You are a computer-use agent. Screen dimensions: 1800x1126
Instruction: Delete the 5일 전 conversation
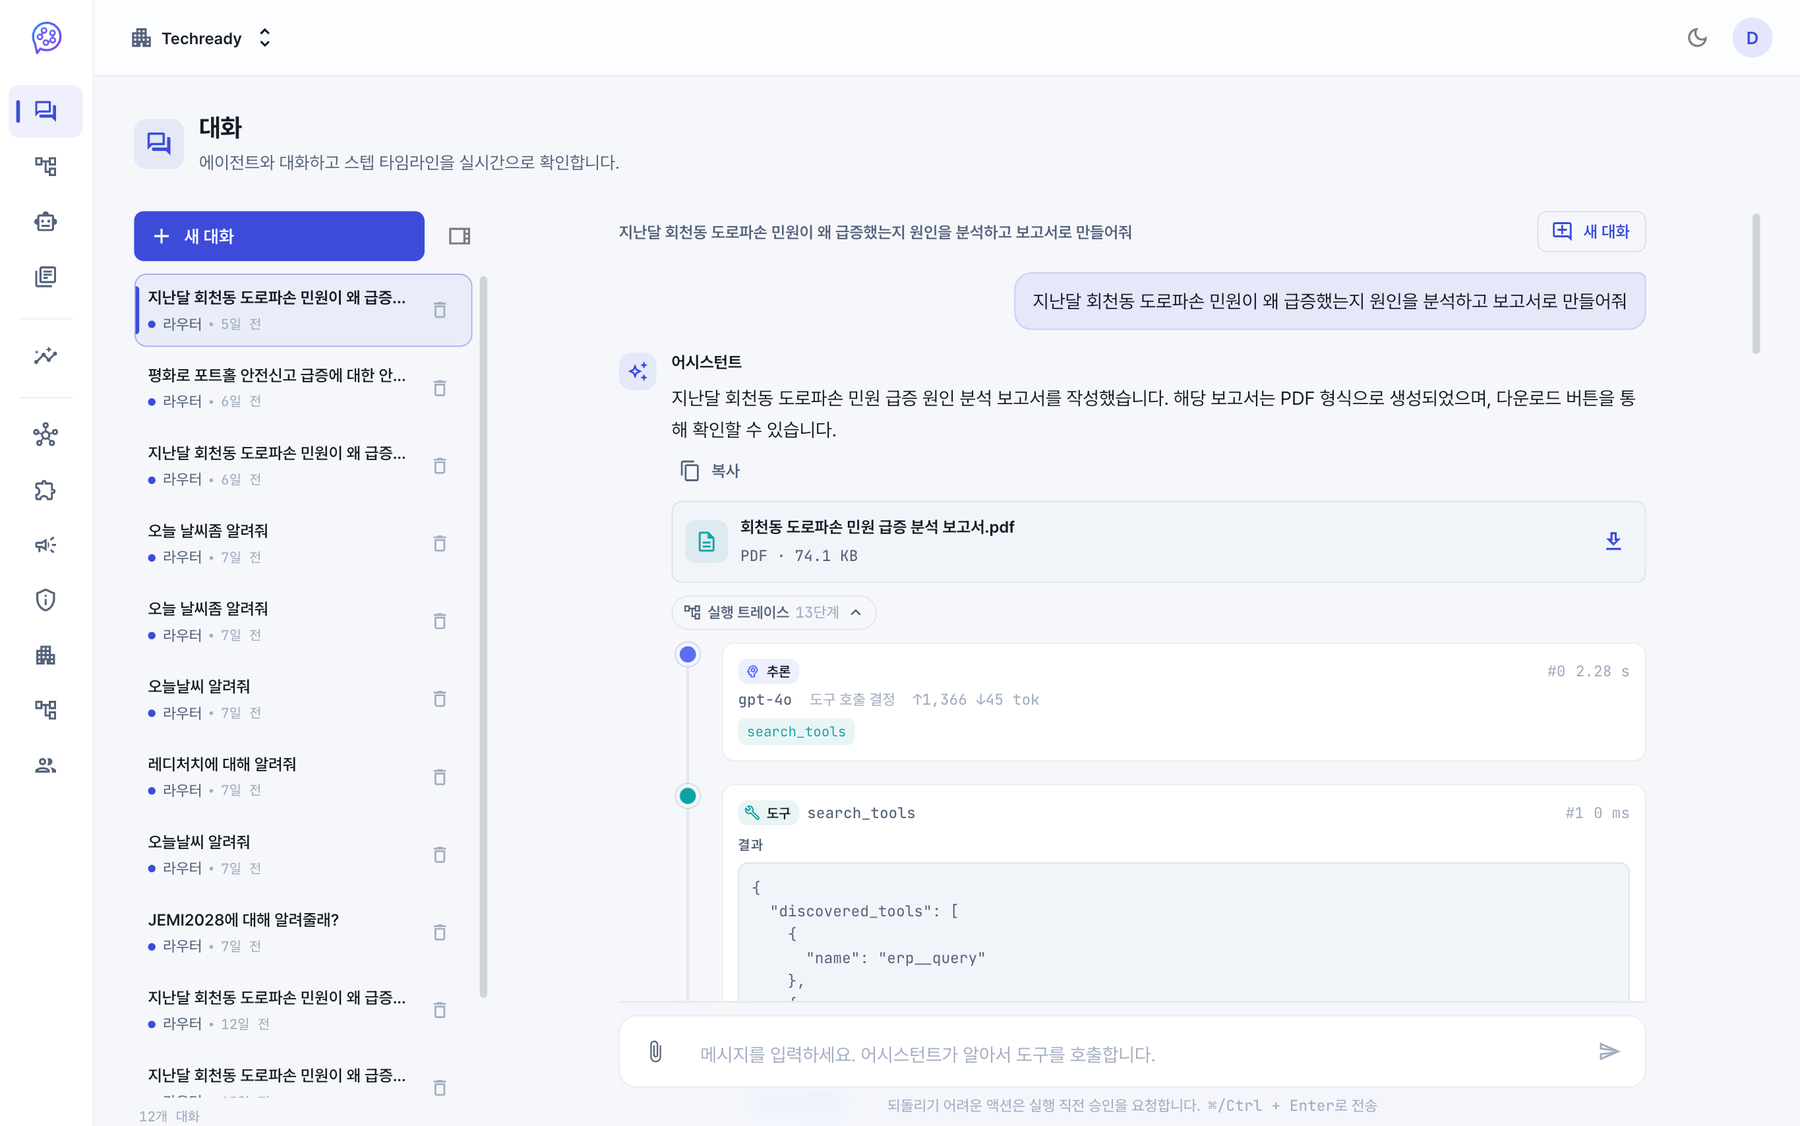tap(440, 310)
